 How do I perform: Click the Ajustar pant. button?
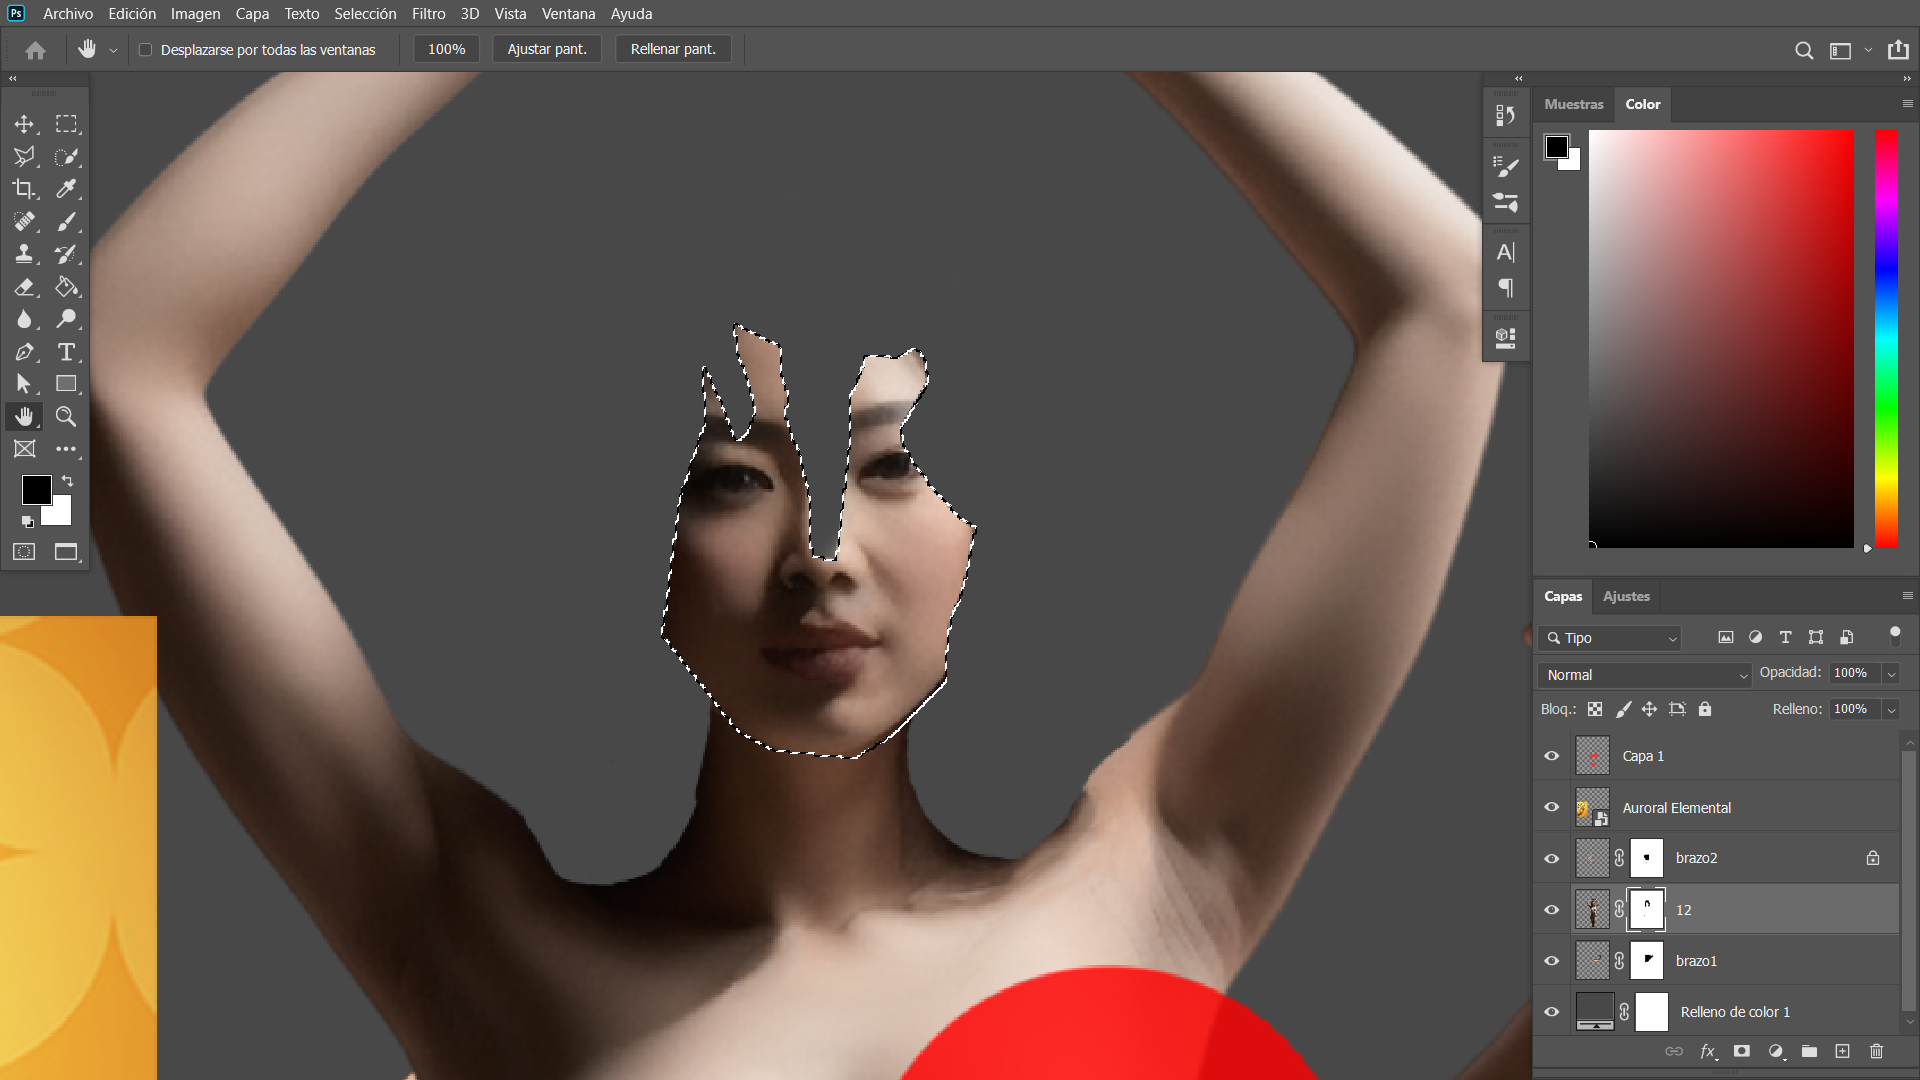pyautogui.click(x=547, y=49)
